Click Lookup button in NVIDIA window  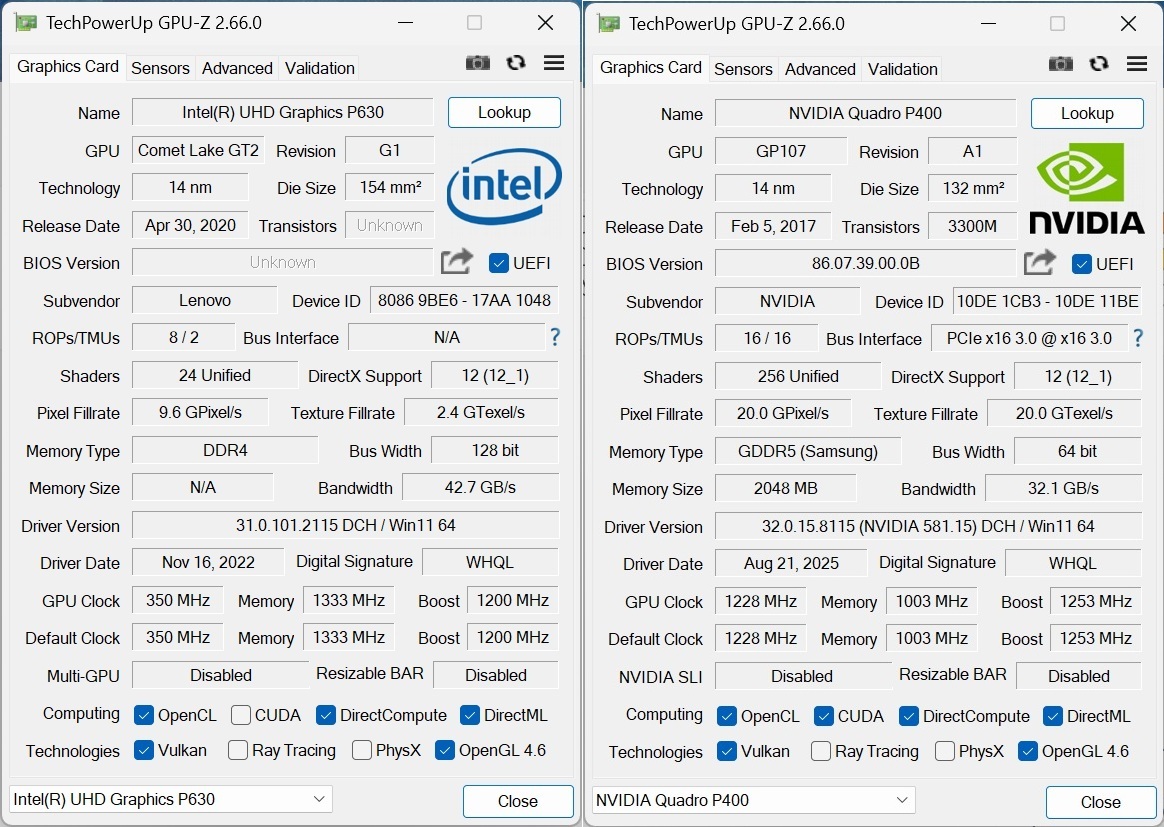1087,113
